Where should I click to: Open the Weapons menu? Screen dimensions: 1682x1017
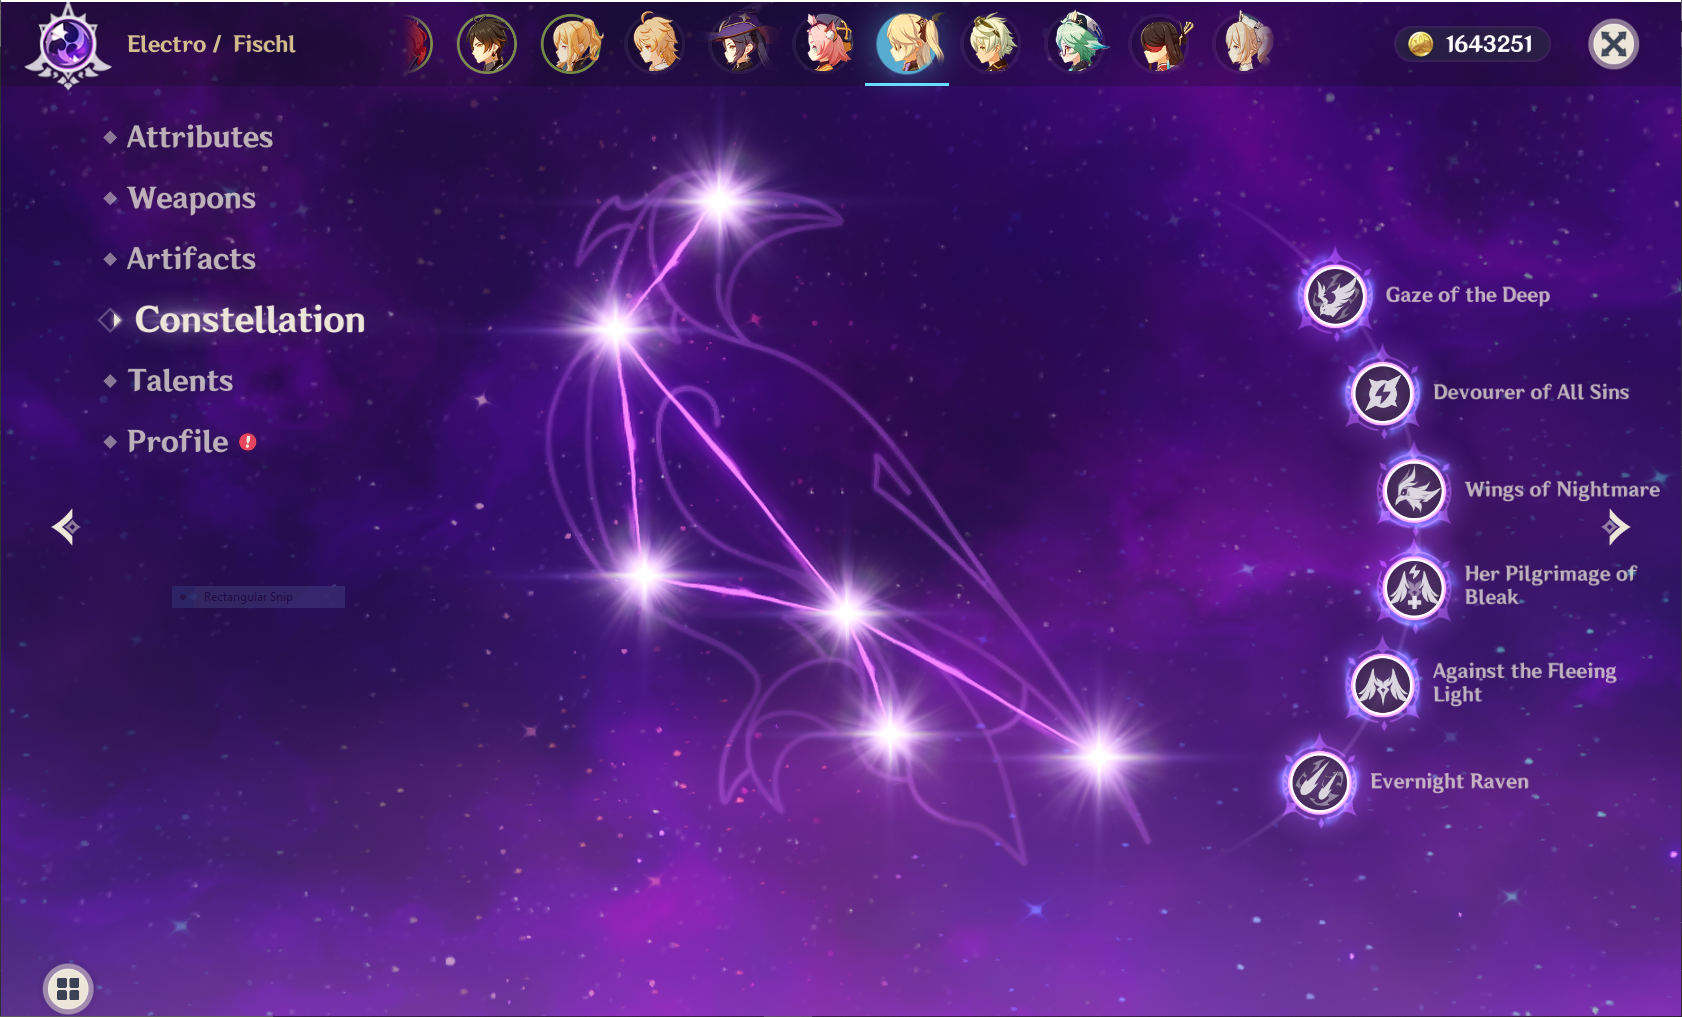point(191,198)
